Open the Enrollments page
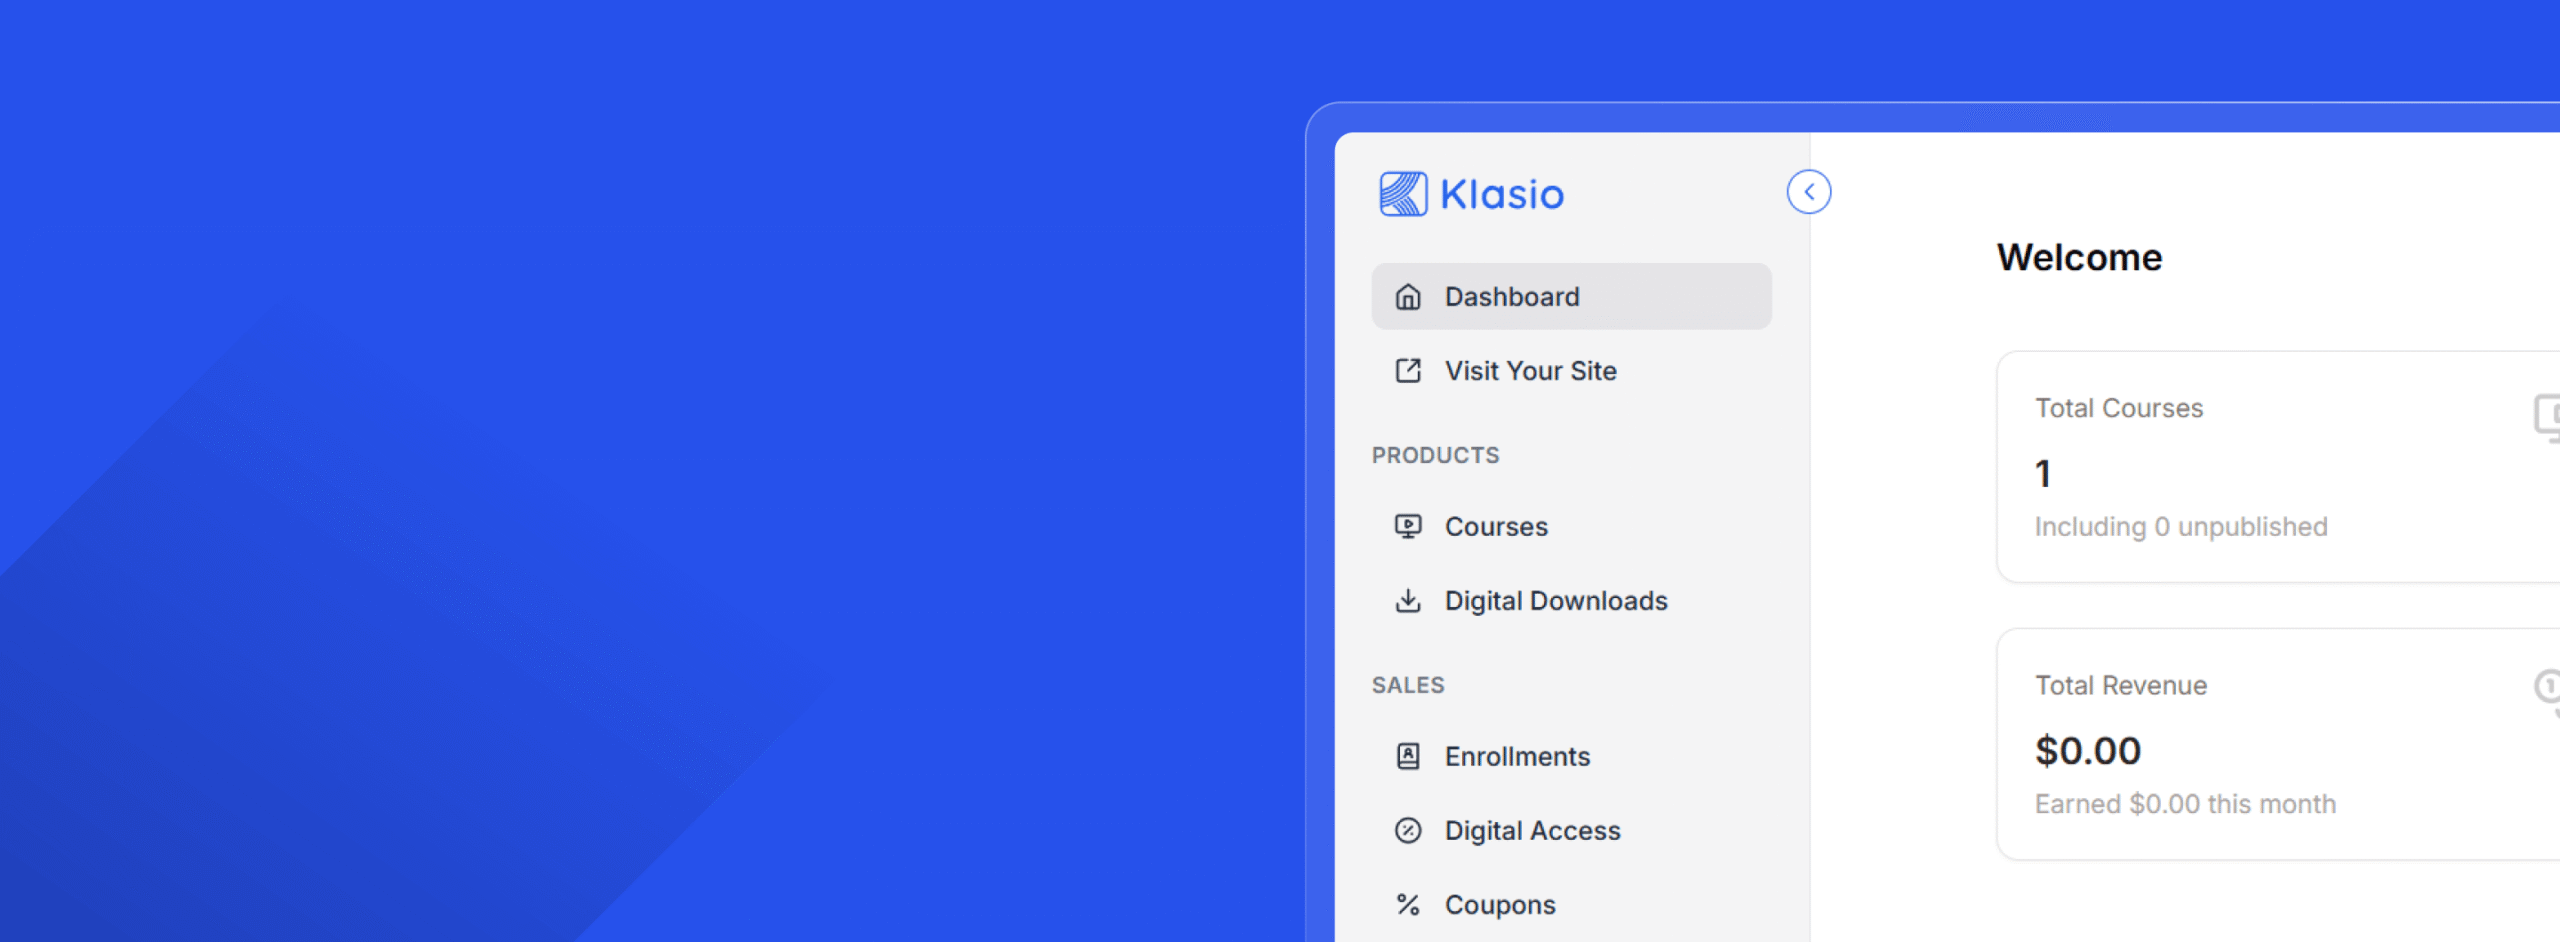Viewport: 2560px width, 942px height. tap(1517, 756)
